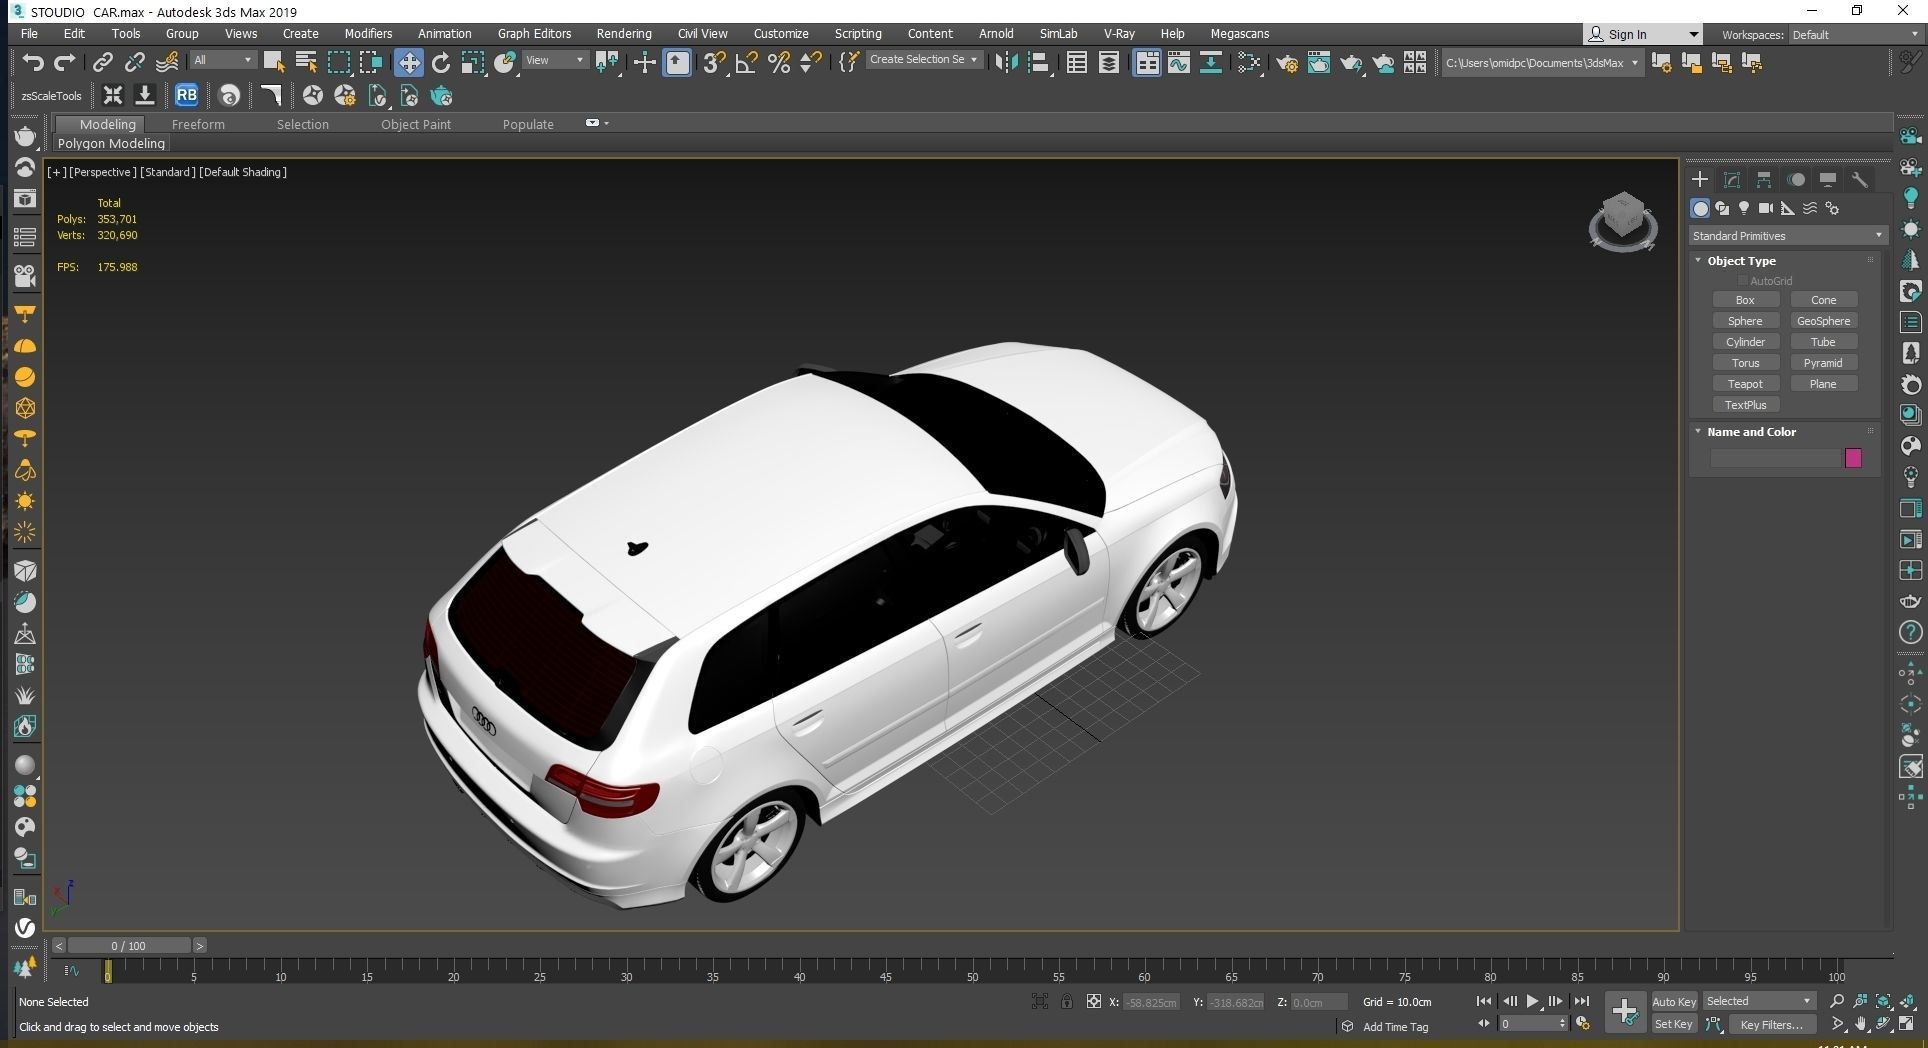
Task: Activate the Select and Move tool
Action: click(x=408, y=62)
